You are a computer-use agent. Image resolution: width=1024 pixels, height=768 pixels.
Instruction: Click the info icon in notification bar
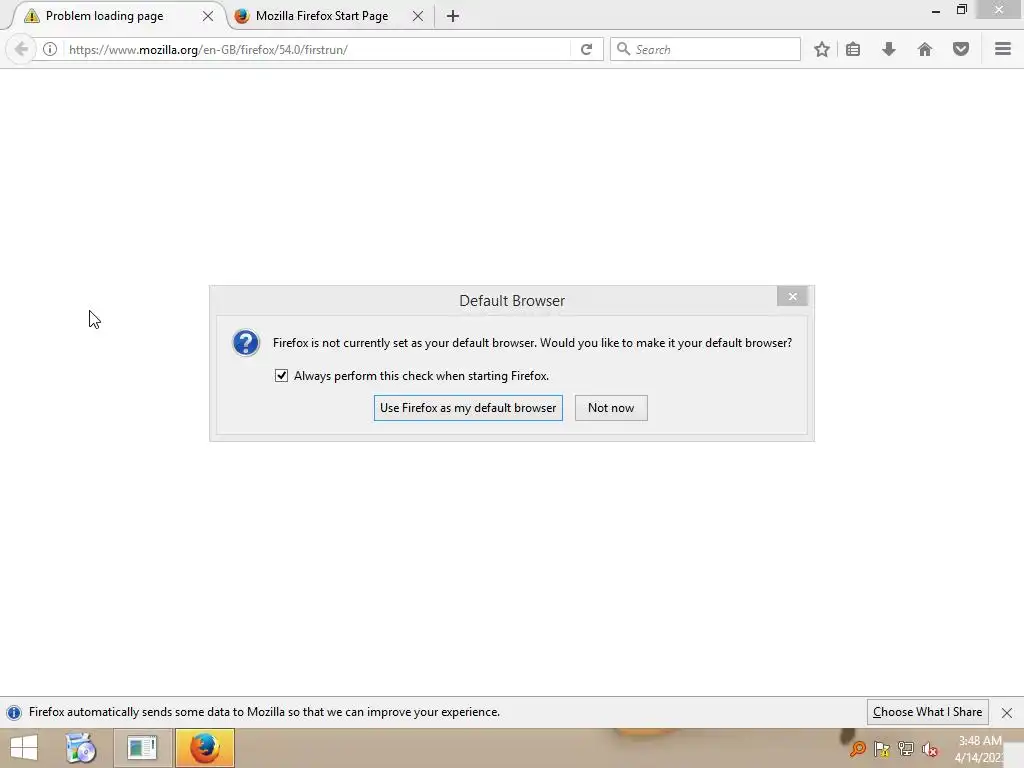tap(14, 712)
